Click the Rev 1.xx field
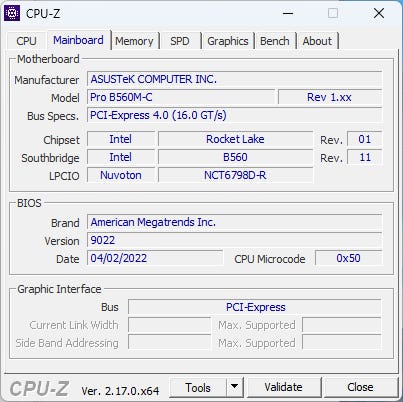Screen dimensions: 403x402 coord(330,97)
